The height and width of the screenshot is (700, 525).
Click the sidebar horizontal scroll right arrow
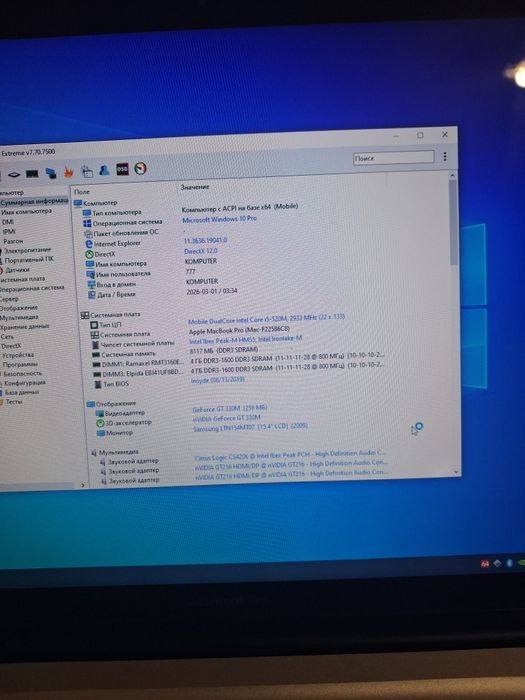point(83,485)
